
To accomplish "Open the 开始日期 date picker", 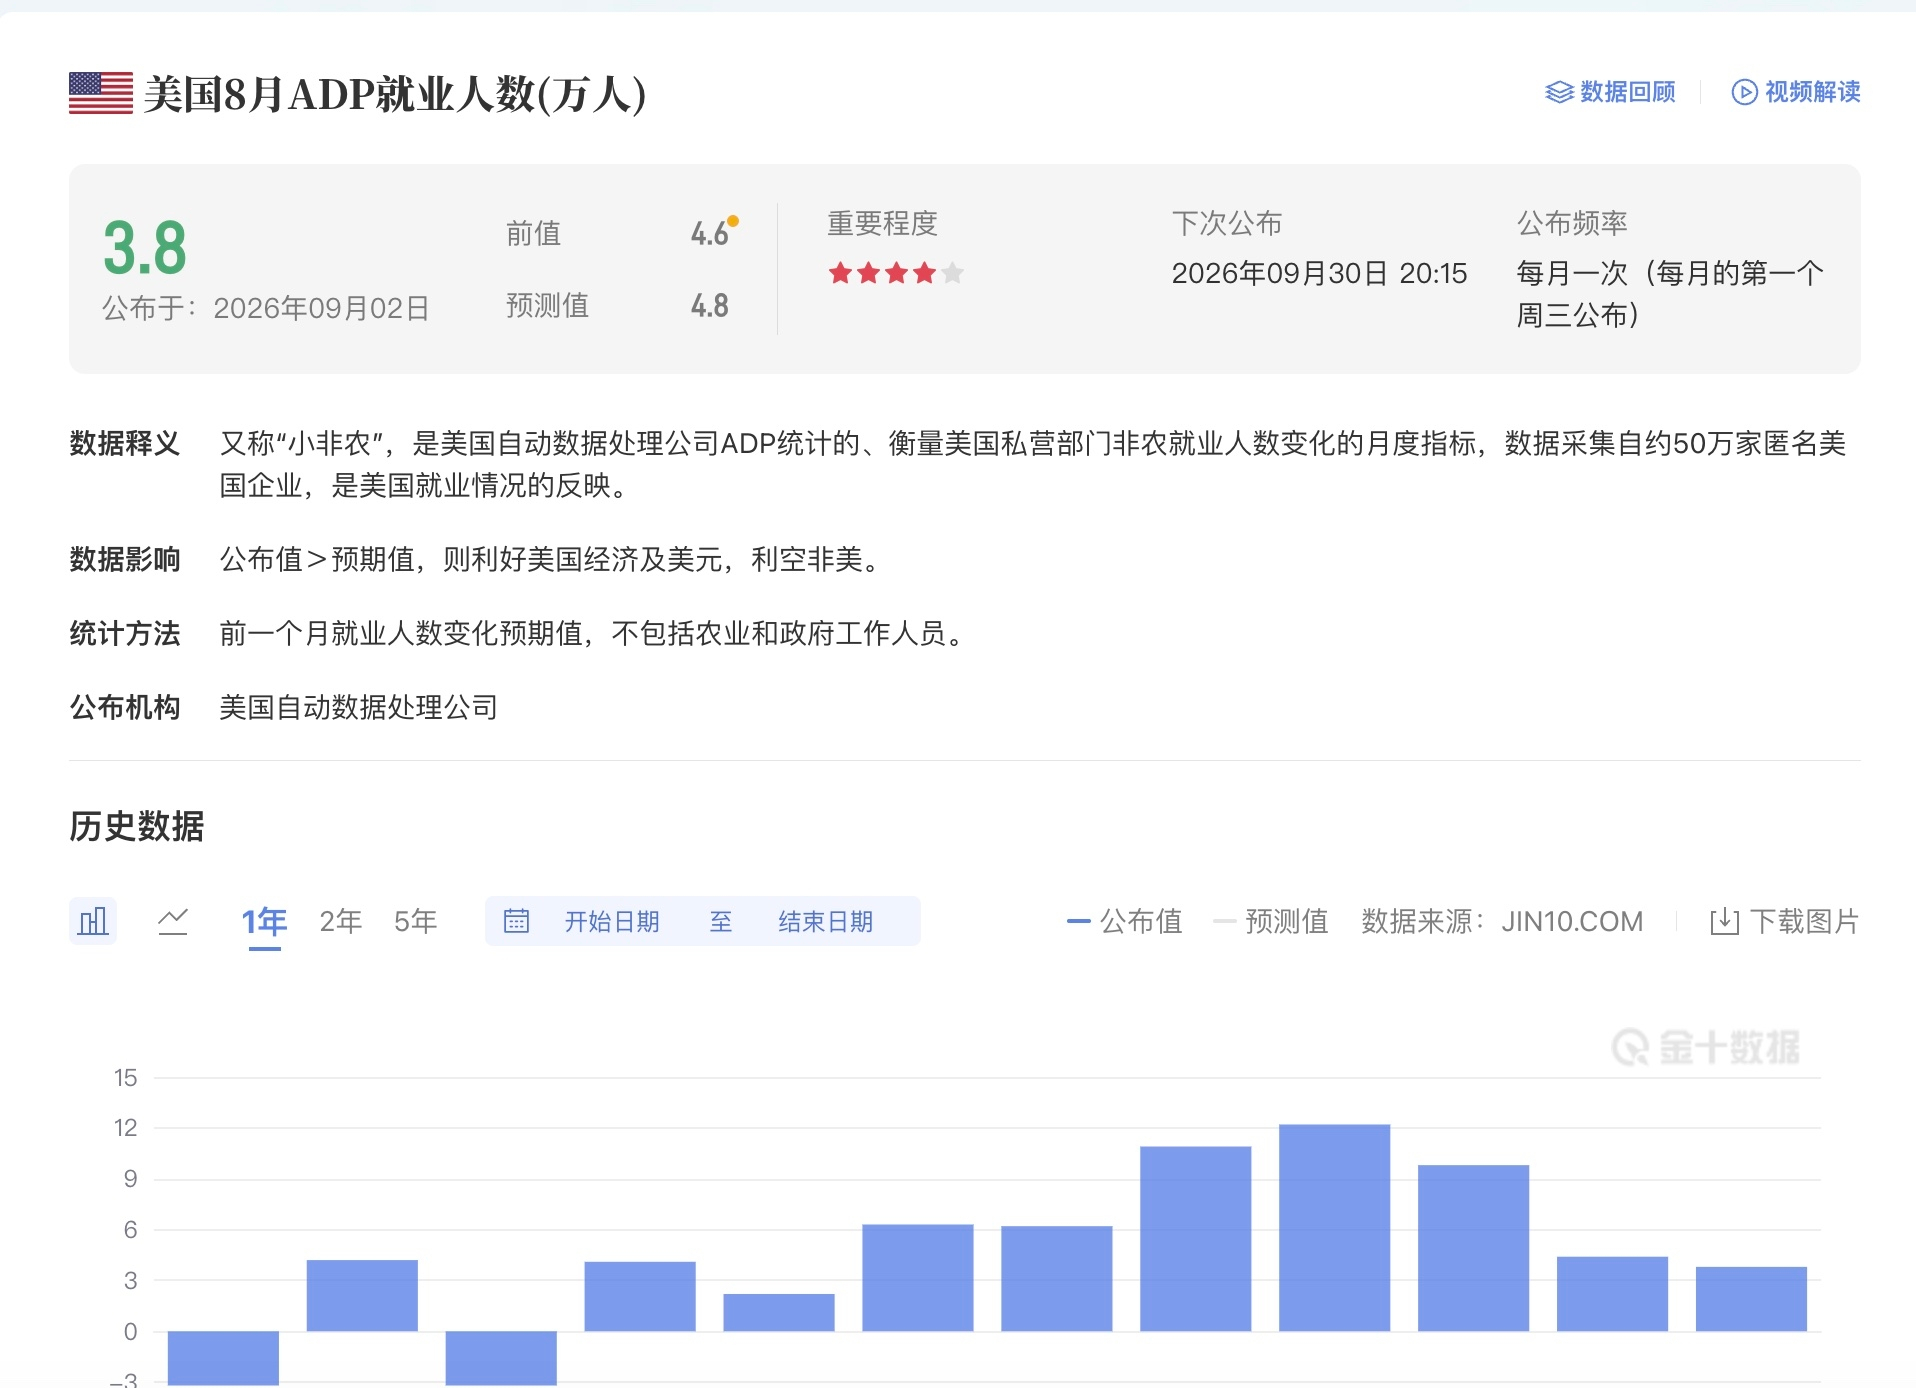I will coord(612,921).
